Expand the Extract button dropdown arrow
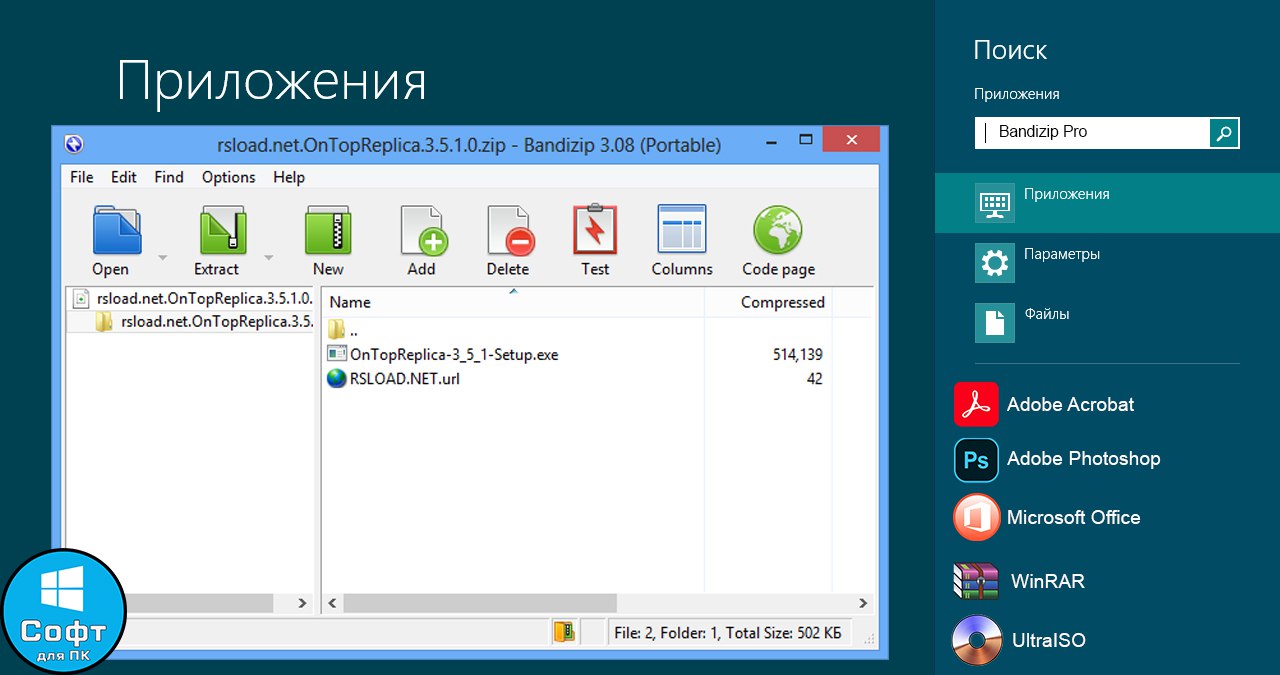1280x675 pixels. click(x=268, y=257)
